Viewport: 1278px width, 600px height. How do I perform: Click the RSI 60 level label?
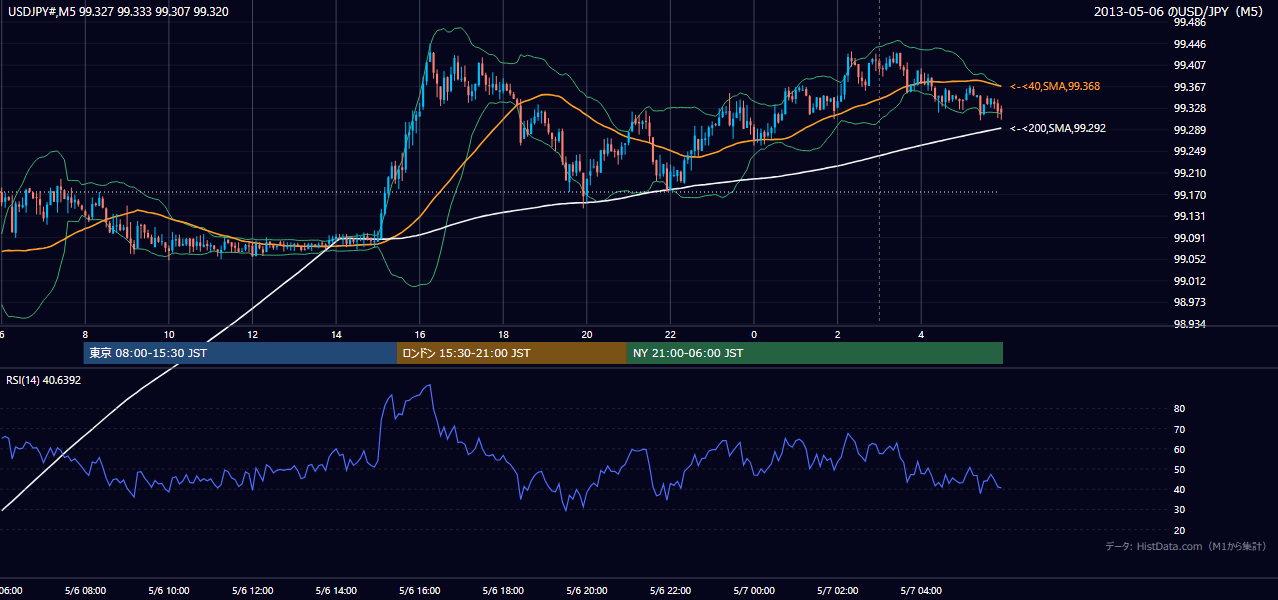click(x=1179, y=449)
